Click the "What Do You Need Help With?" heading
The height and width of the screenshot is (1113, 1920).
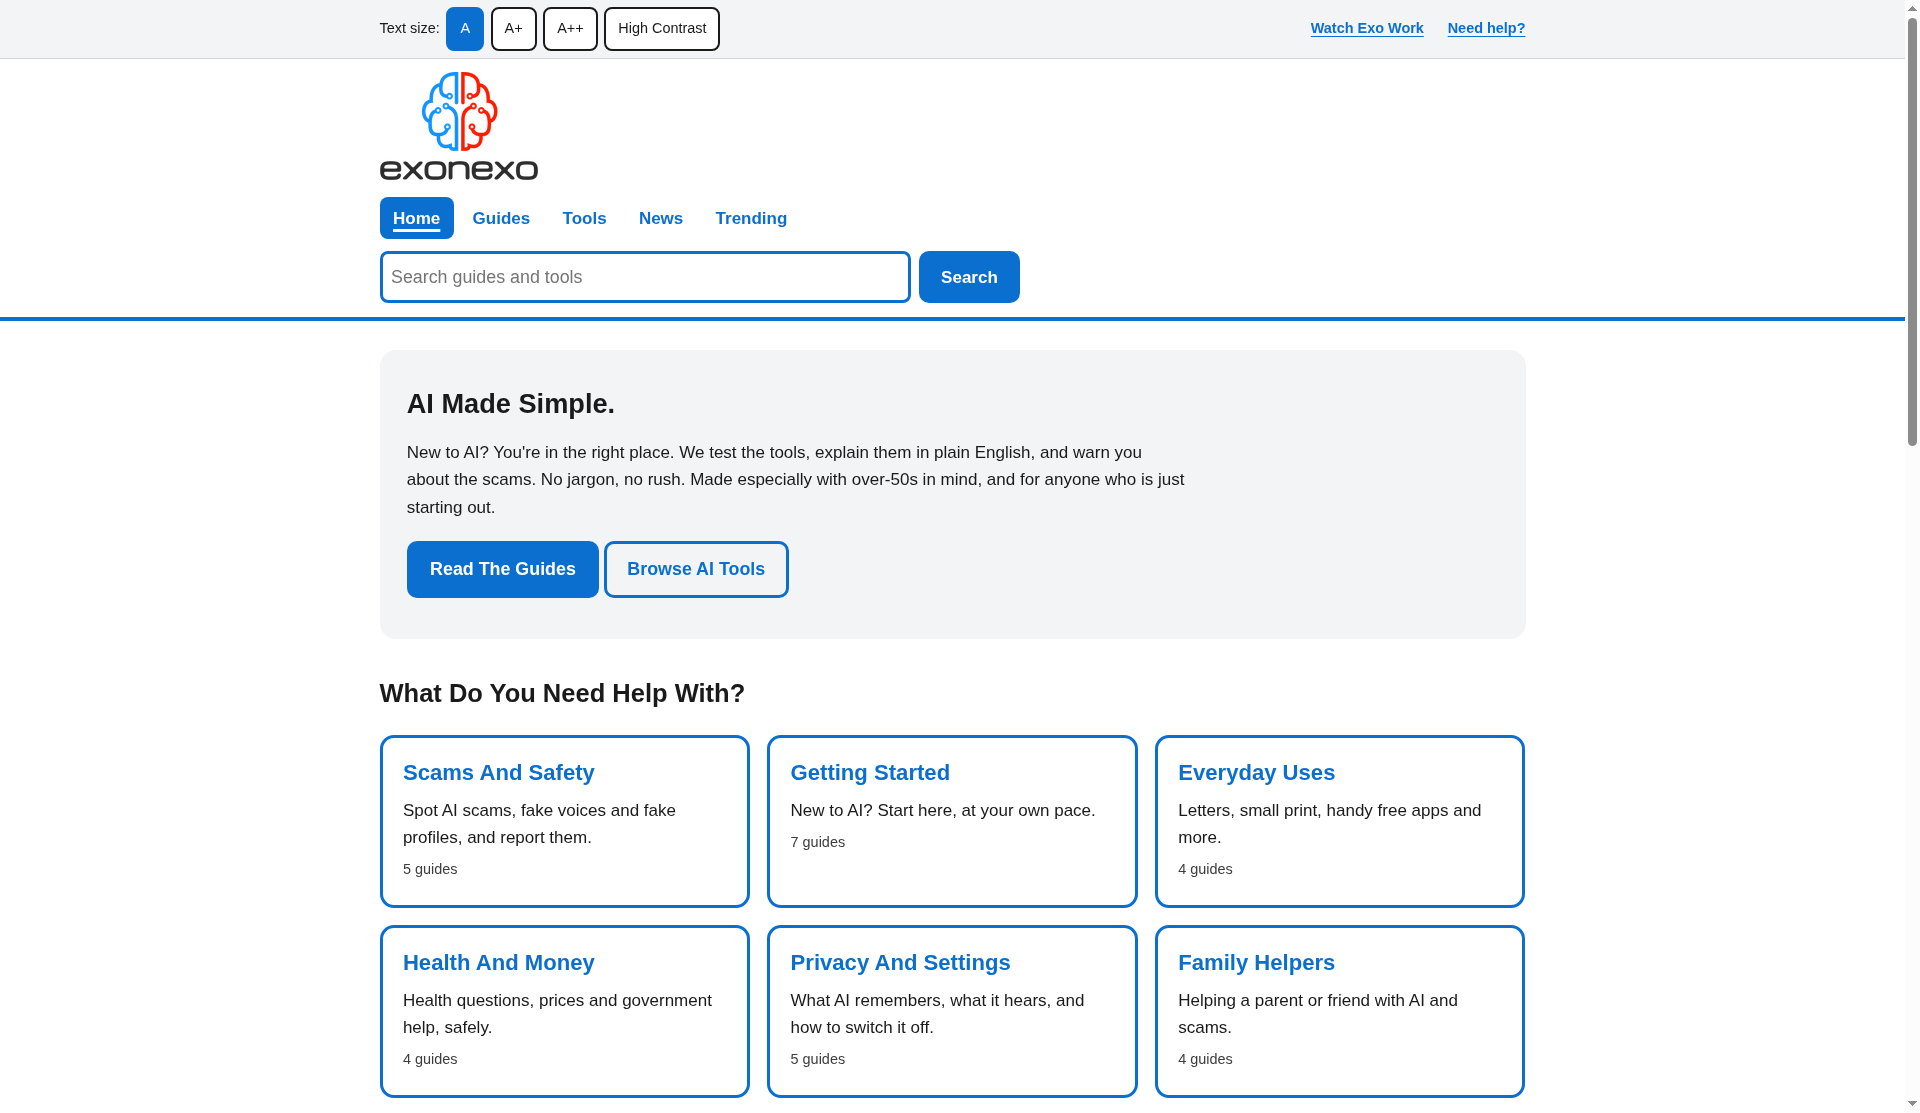click(x=562, y=694)
